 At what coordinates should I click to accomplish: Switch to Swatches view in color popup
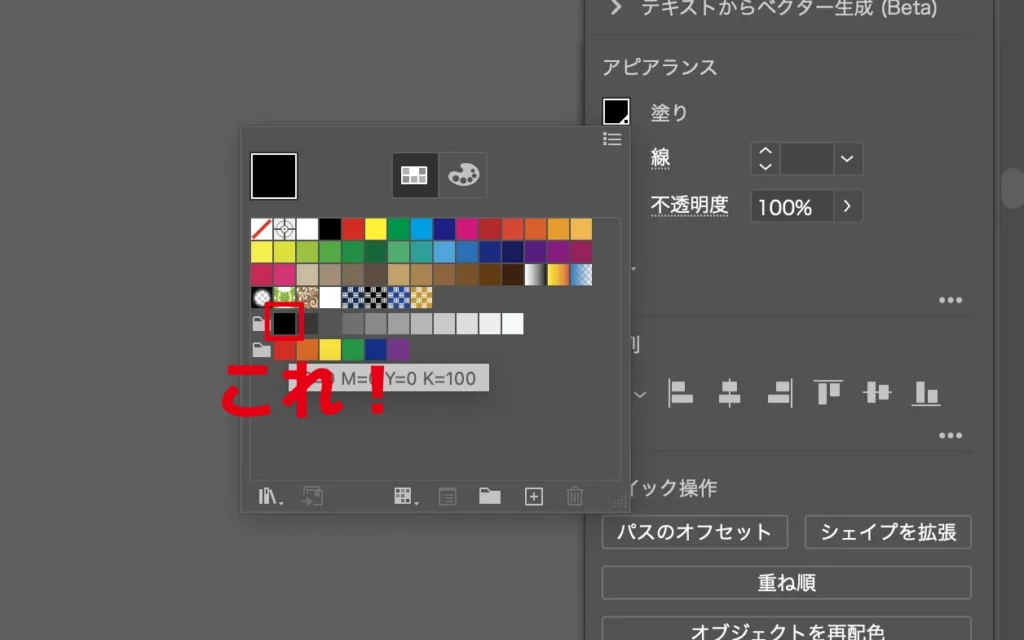(414, 175)
